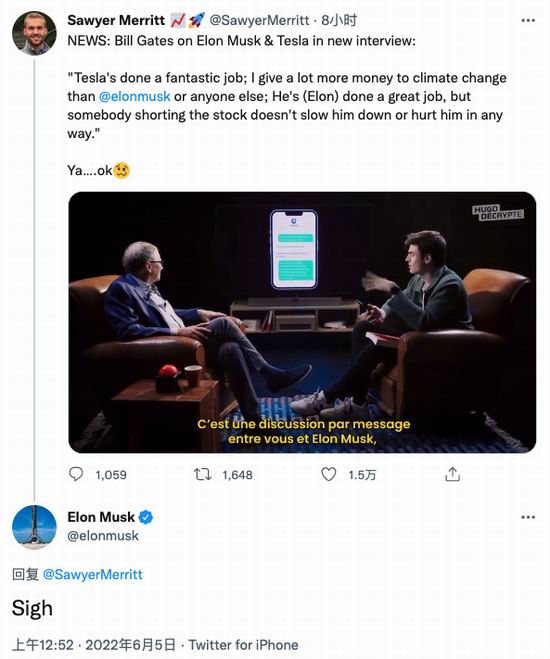This screenshot has height=659, width=550.
Task: Open the 1,648 retweets count
Action: pyautogui.click(x=237, y=475)
